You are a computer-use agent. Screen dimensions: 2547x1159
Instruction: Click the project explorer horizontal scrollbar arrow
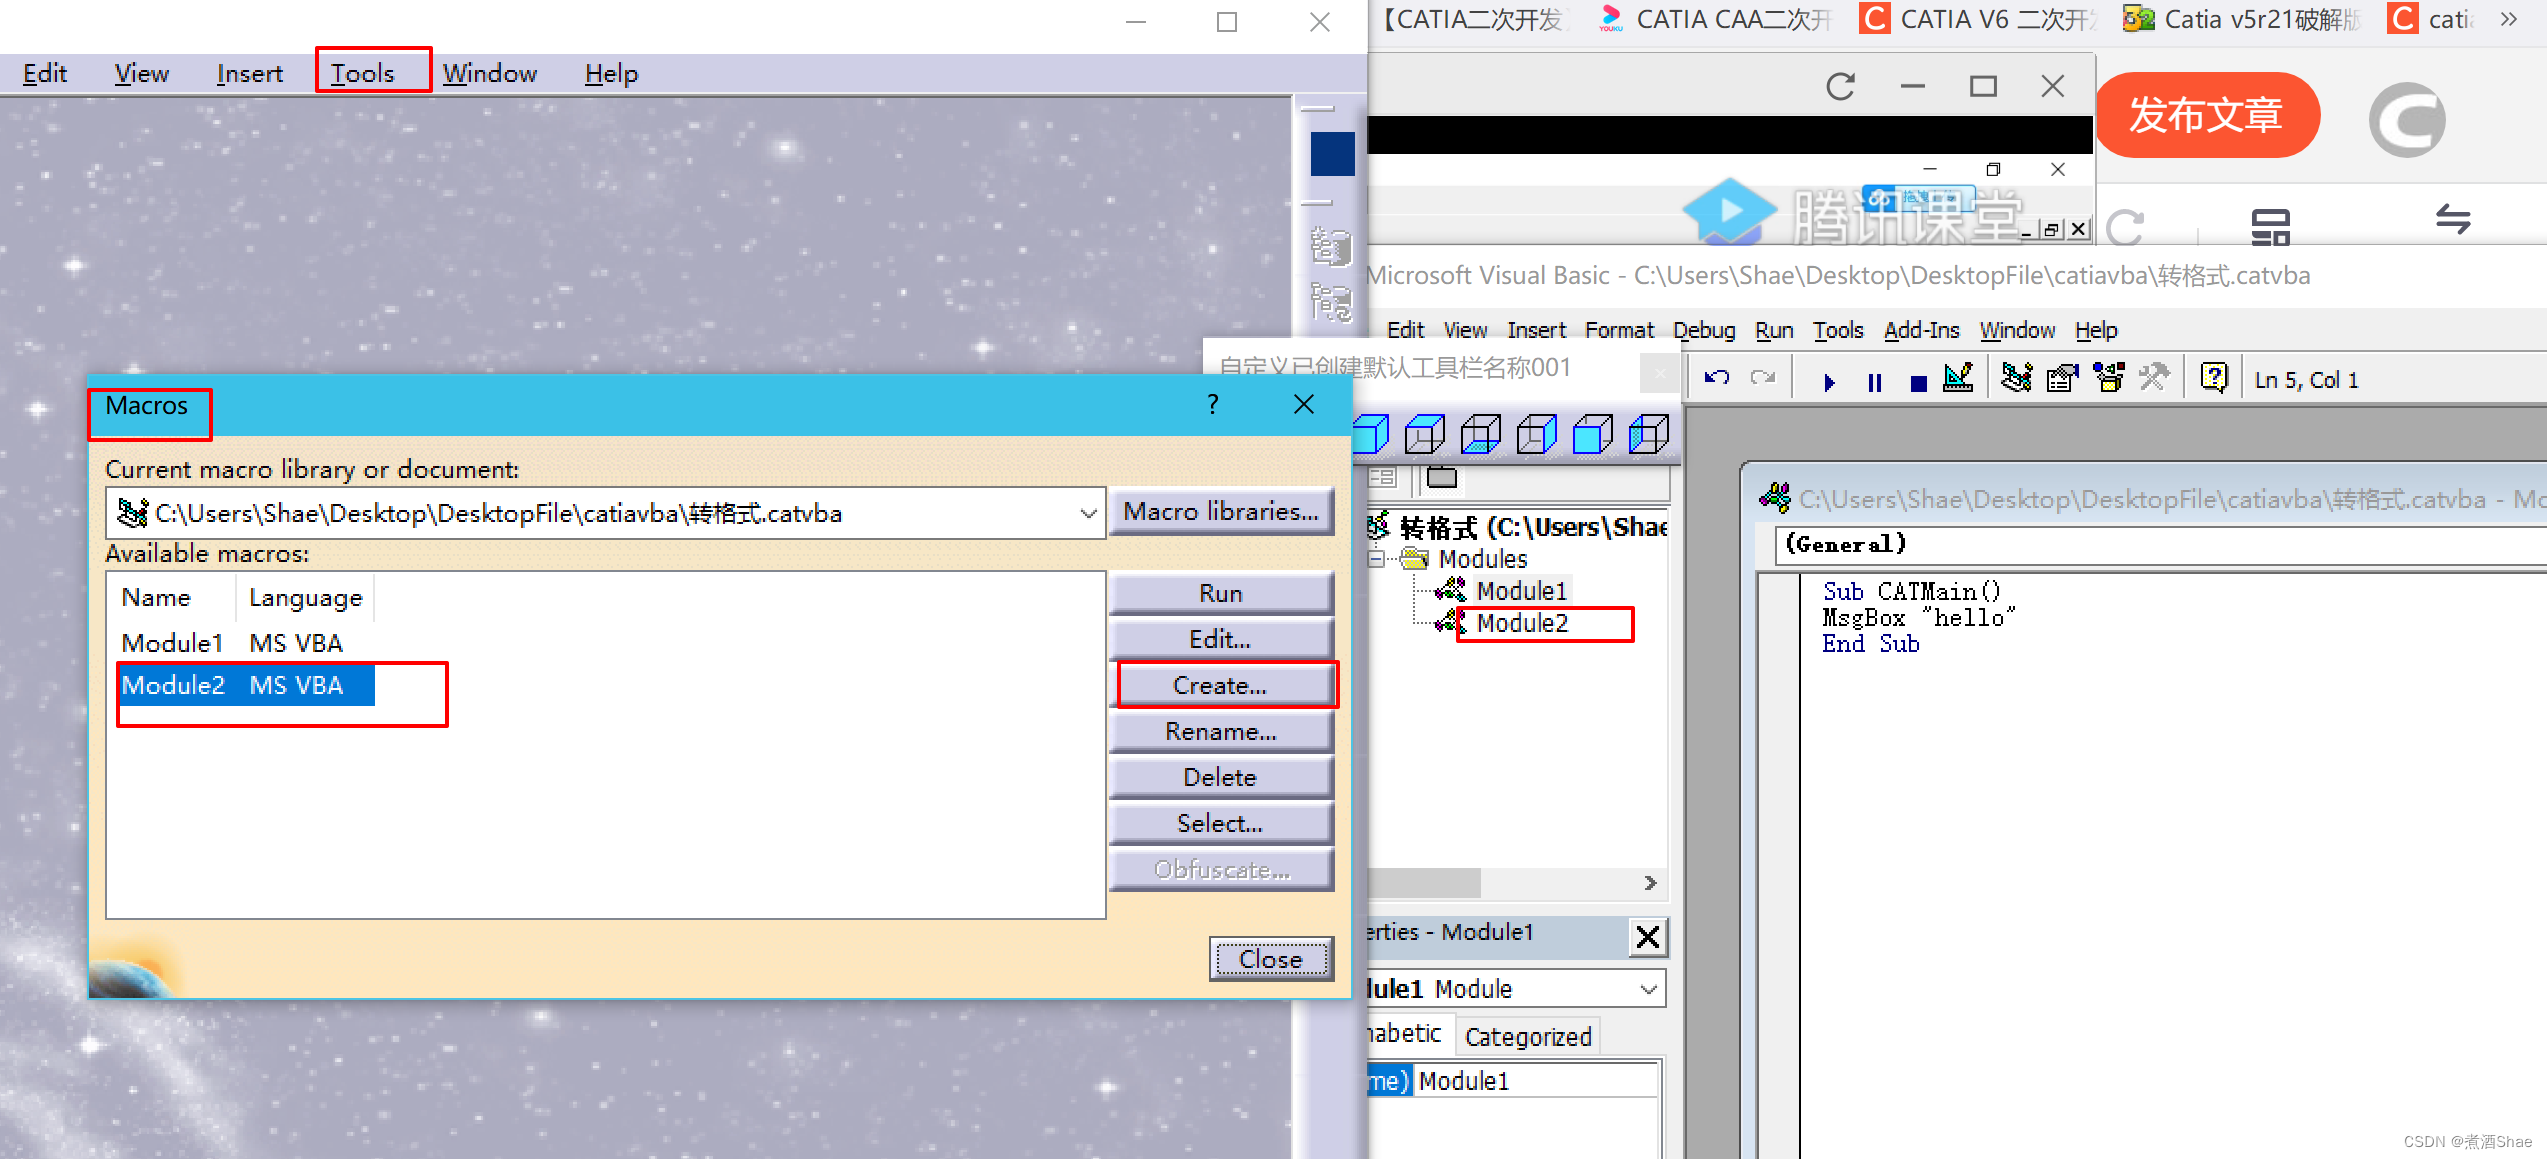point(1650,883)
